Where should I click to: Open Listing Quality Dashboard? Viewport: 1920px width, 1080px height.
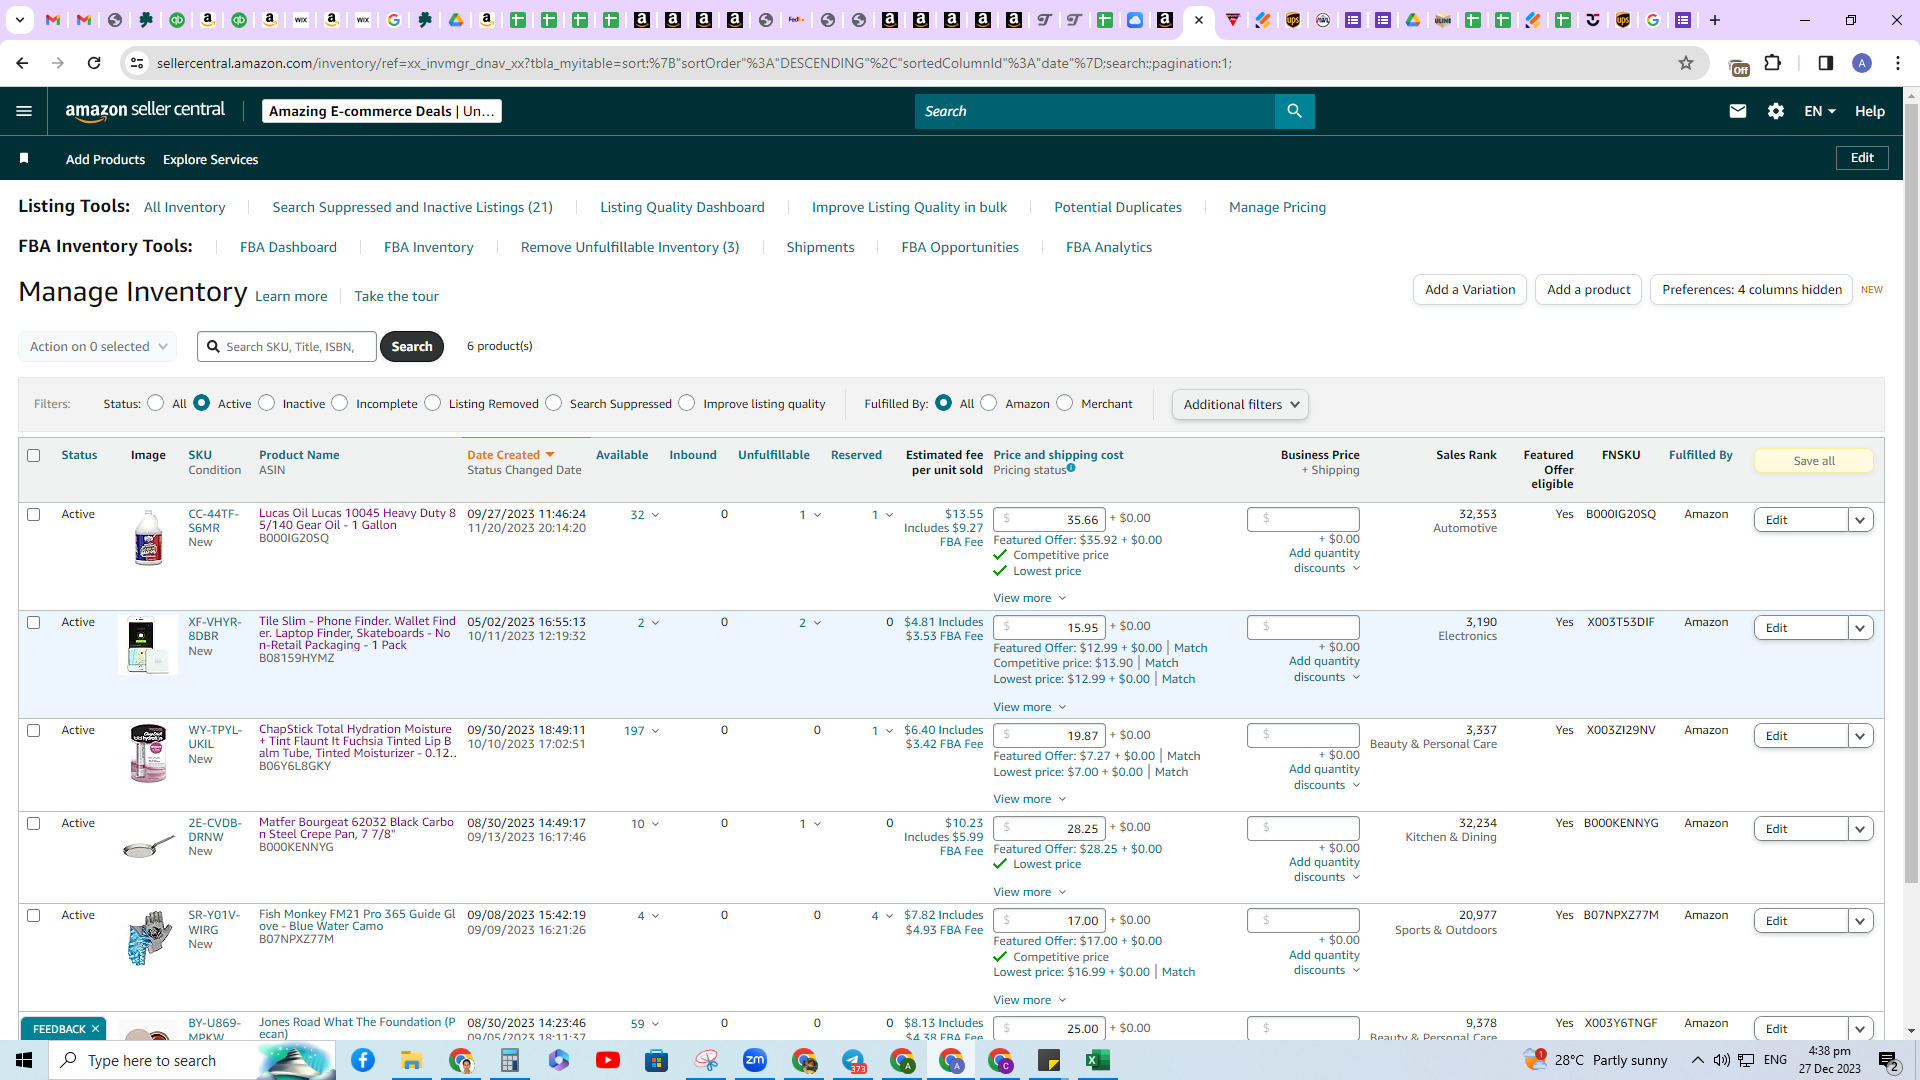[682, 207]
